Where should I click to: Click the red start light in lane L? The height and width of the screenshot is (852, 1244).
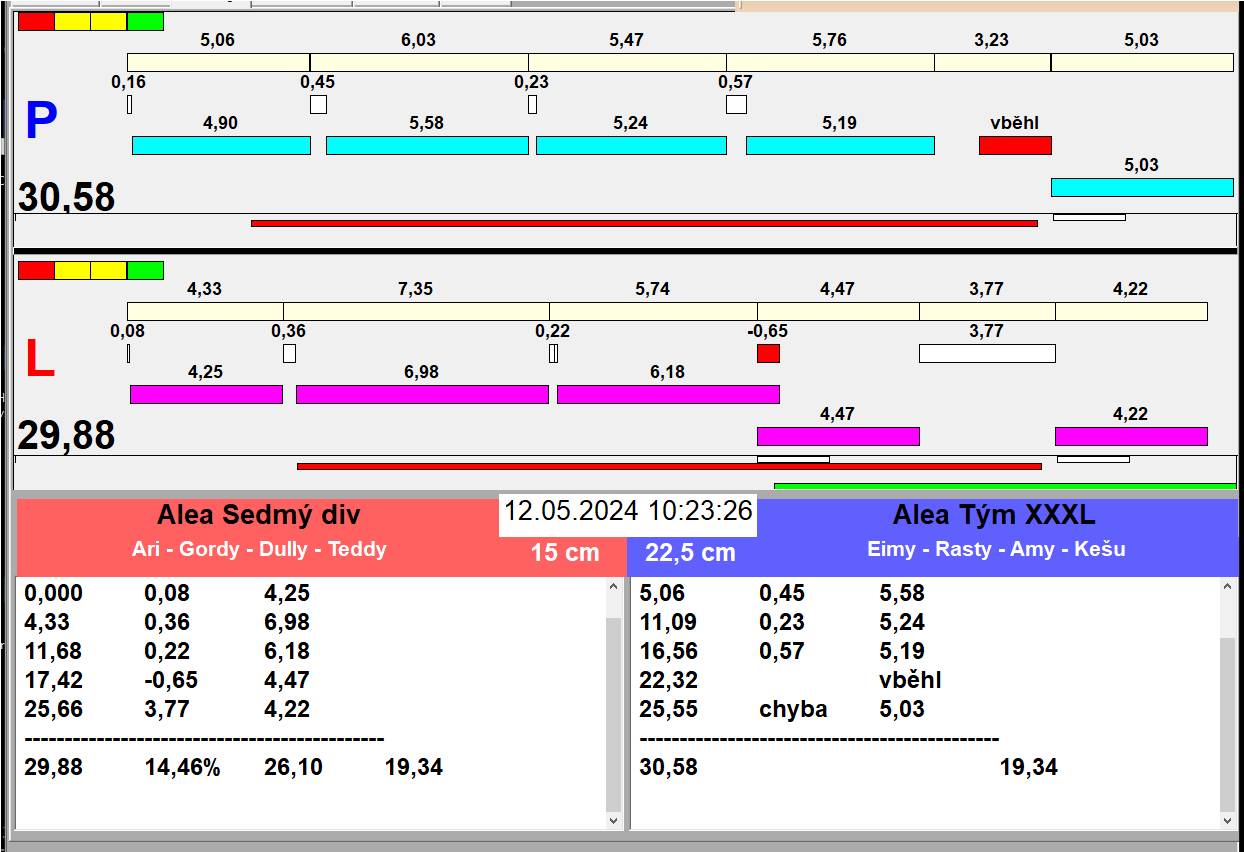click(x=36, y=270)
